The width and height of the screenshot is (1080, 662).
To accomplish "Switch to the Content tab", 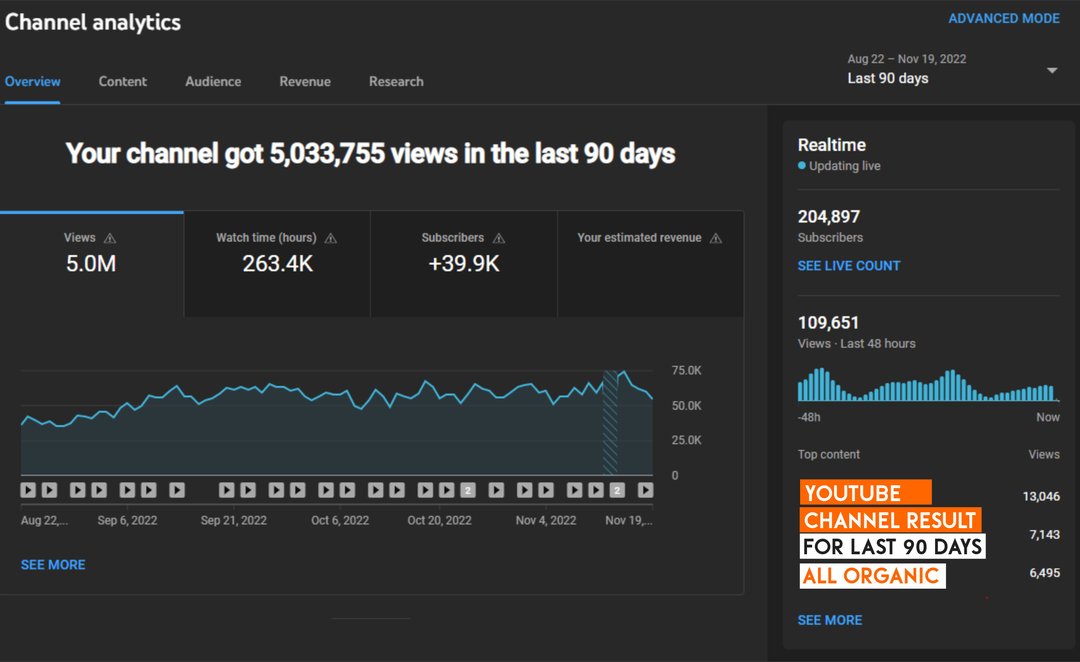I will tap(123, 81).
